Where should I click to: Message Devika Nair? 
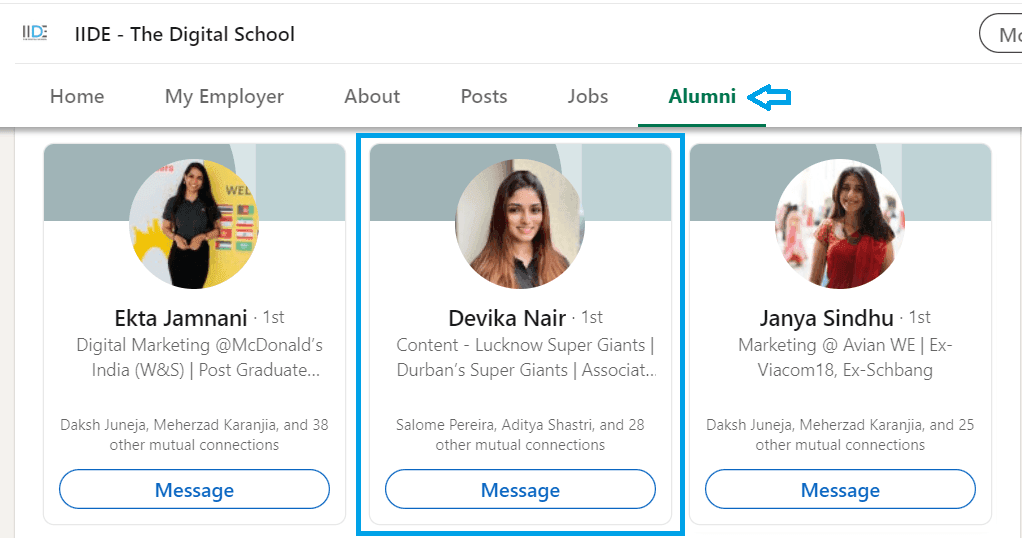pos(520,490)
